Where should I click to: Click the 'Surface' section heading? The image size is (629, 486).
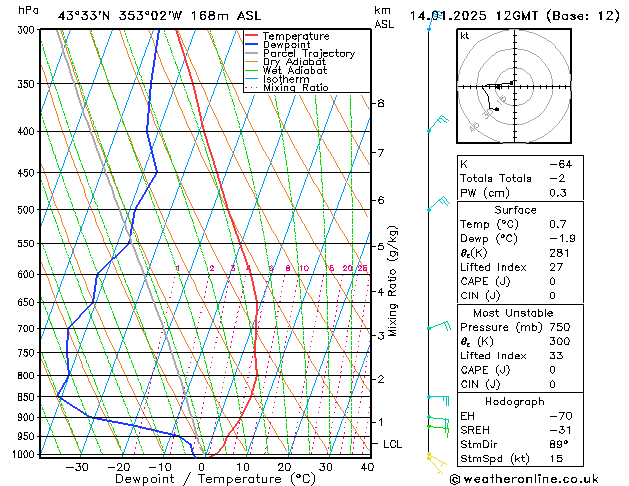(x=515, y=210)
